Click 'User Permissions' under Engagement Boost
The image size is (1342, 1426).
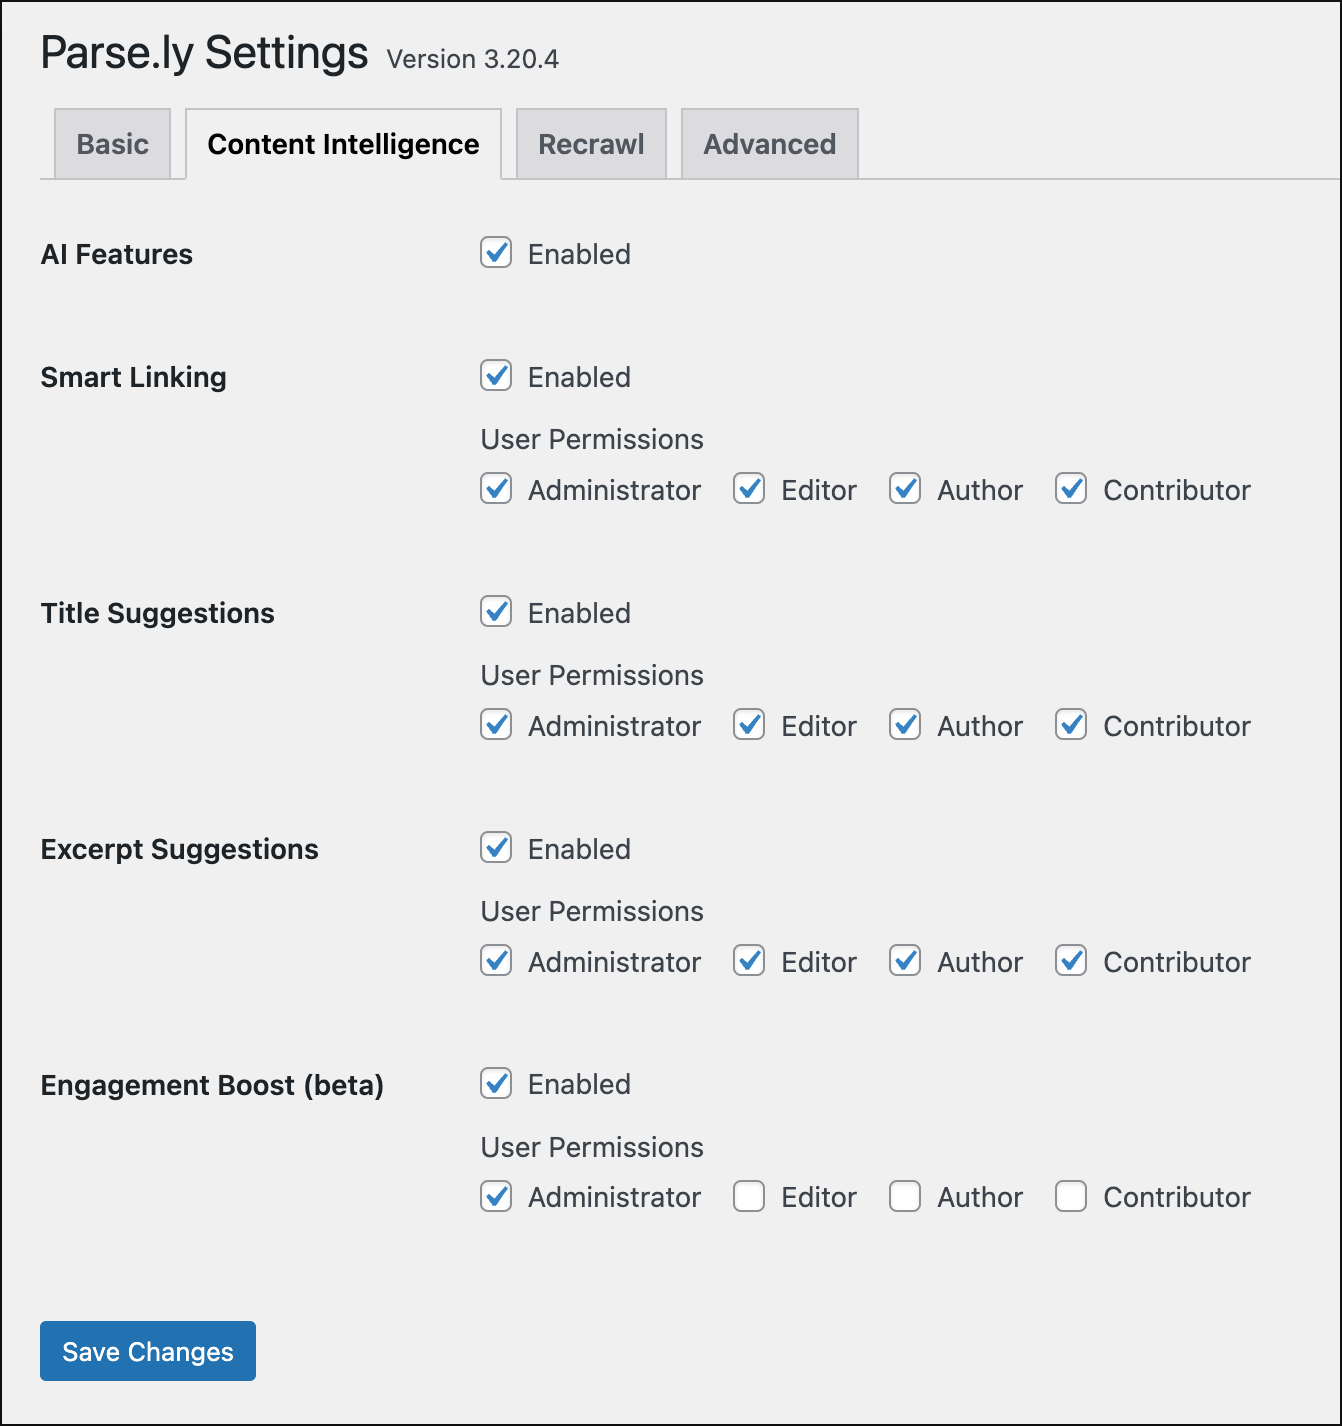(592, 1147)
